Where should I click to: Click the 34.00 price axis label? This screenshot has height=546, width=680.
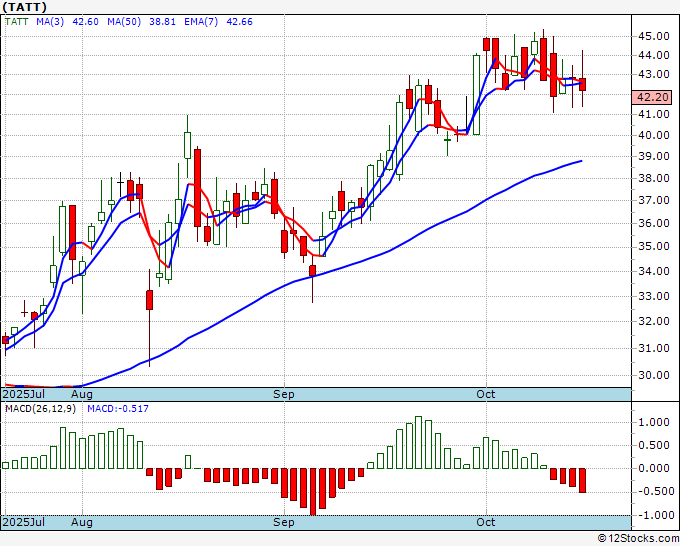click(654, 271)
